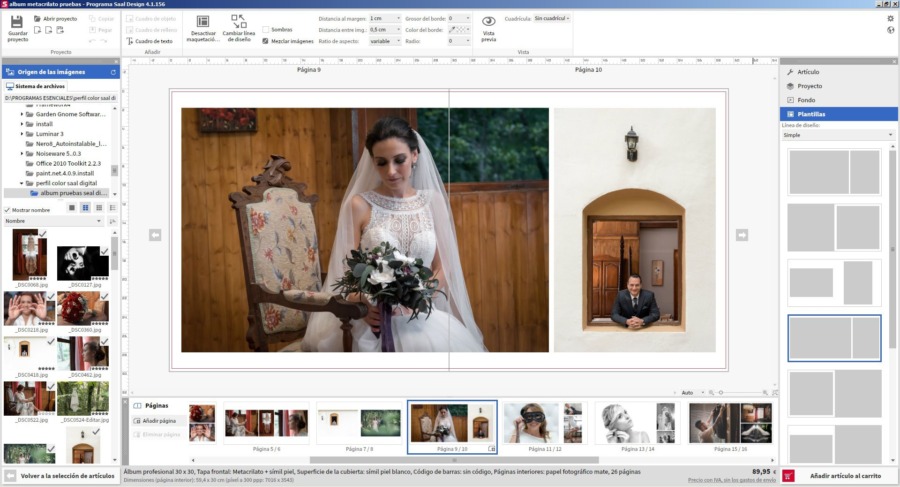Screen dimensions: 900x487
Task: Open settings gear icon at top right
Action: [x=890, y=18]
